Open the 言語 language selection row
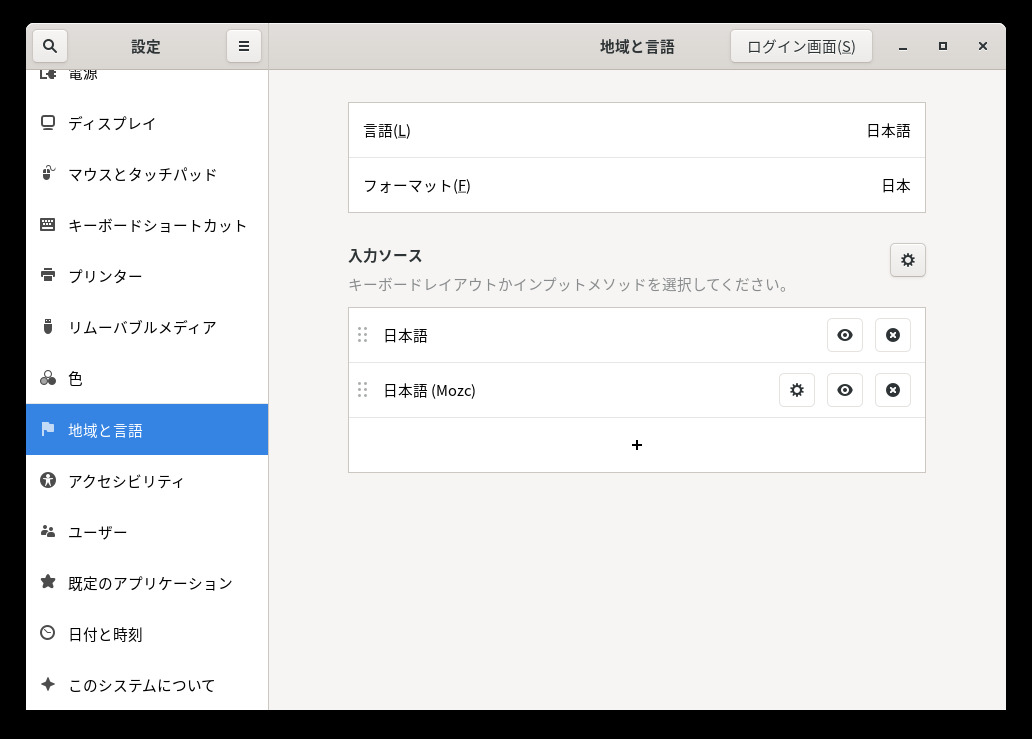This screenshot has width=1032, height=739. click(x=636, y=130)
